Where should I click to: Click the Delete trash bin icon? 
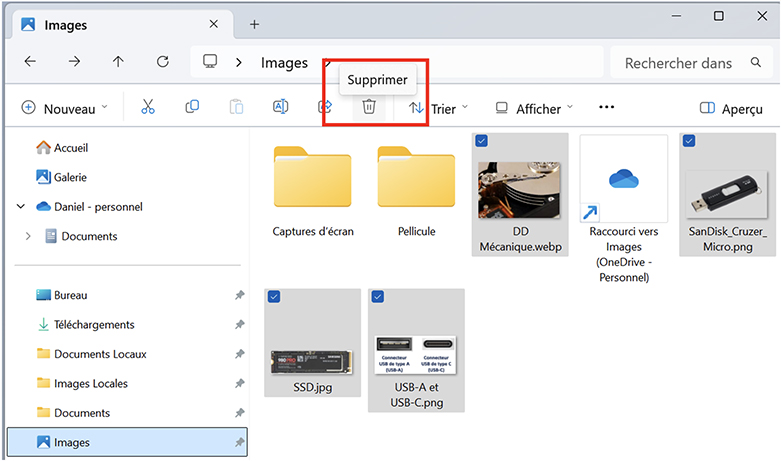point(369,108)
